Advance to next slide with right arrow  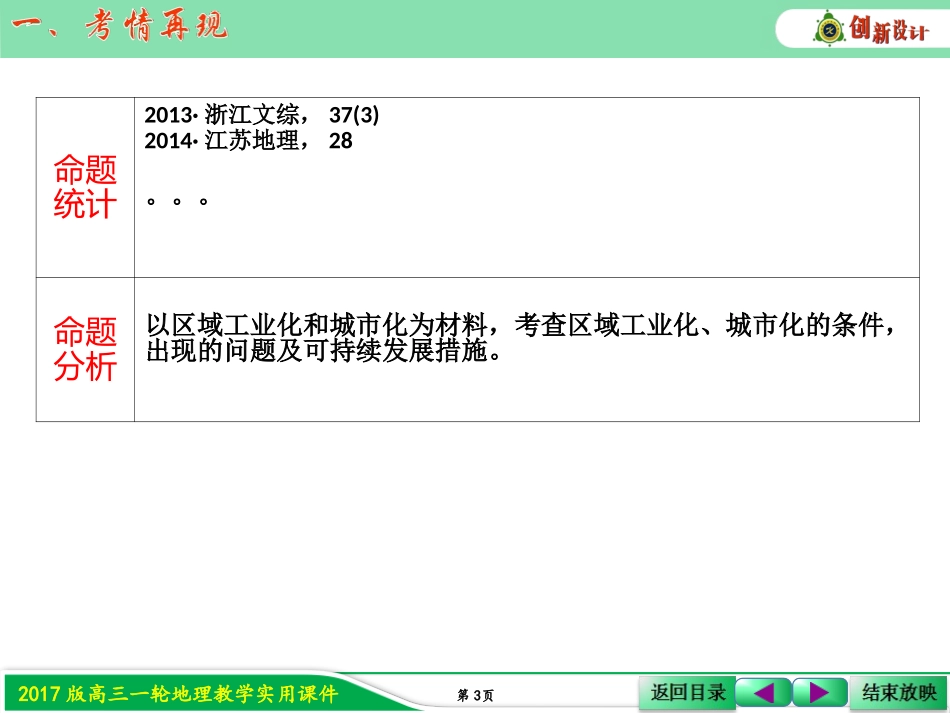819,692
